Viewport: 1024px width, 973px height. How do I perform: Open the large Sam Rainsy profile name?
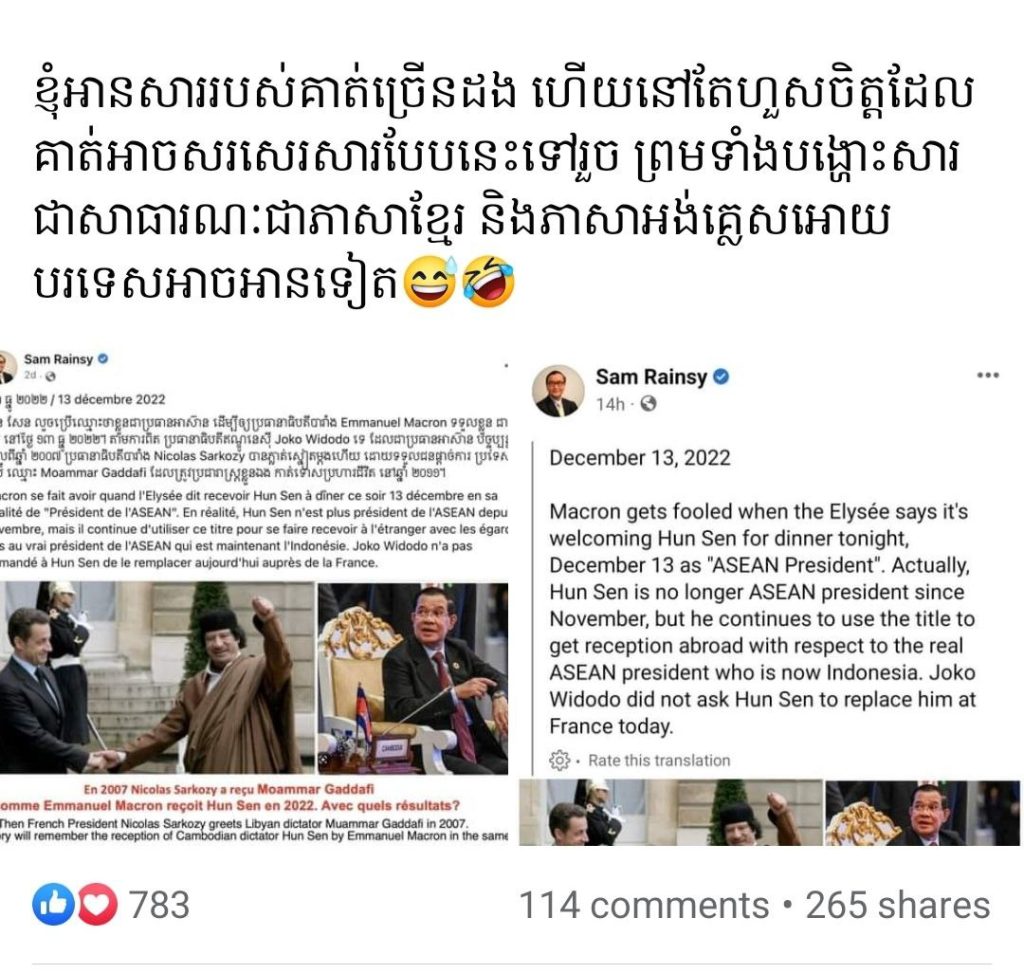(651, 377)
